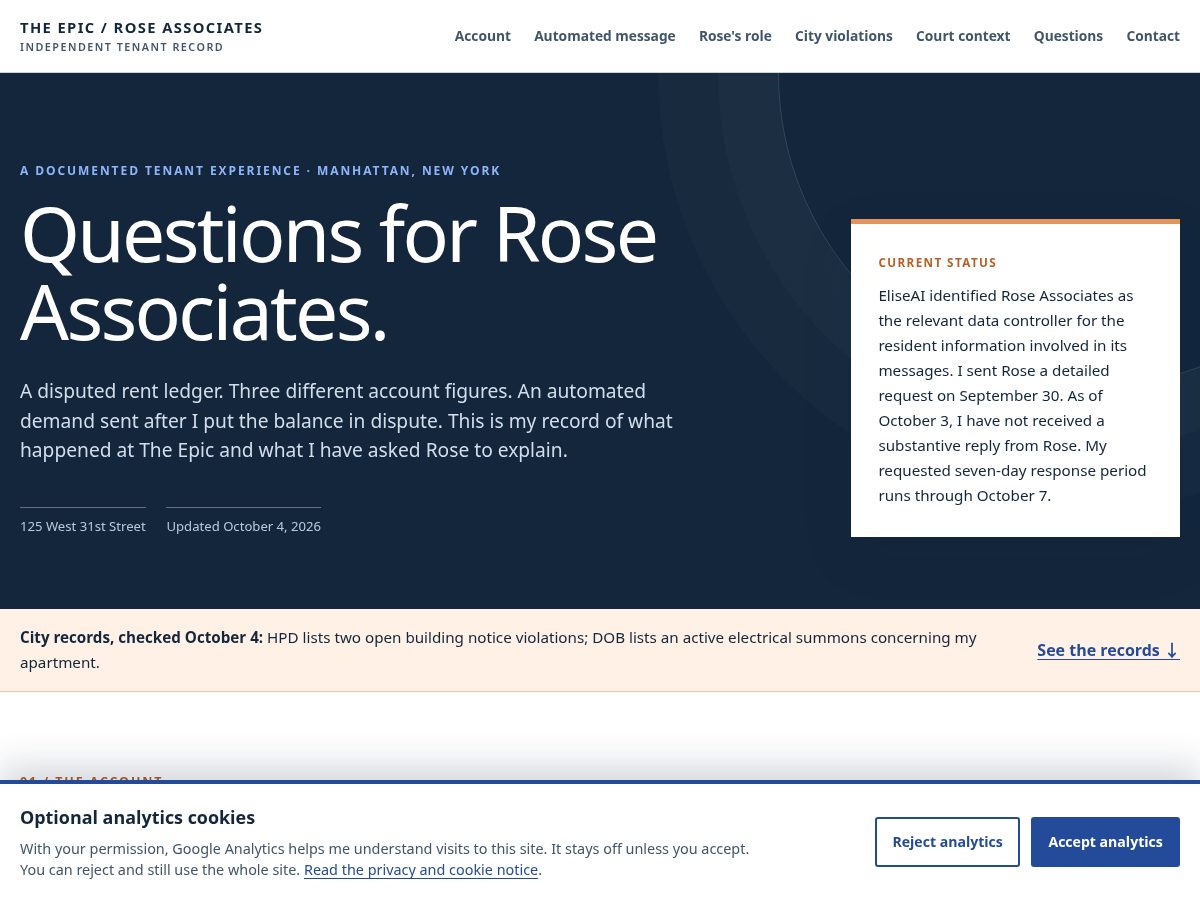The width and height of the screenshot is (1200, 900).
Task: Jump to City violations section
Action: [x=843, y=36]
